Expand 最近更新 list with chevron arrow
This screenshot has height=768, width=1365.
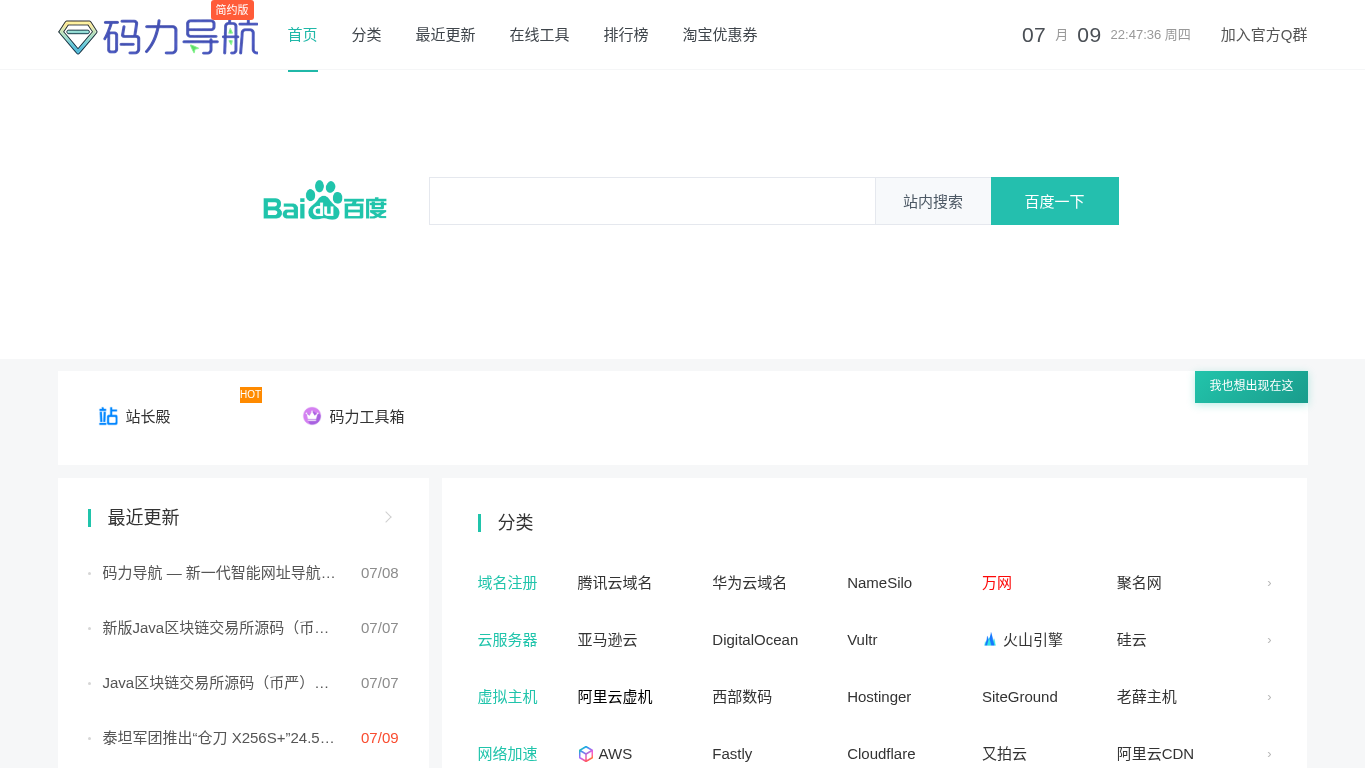click(x=389, y=517)
